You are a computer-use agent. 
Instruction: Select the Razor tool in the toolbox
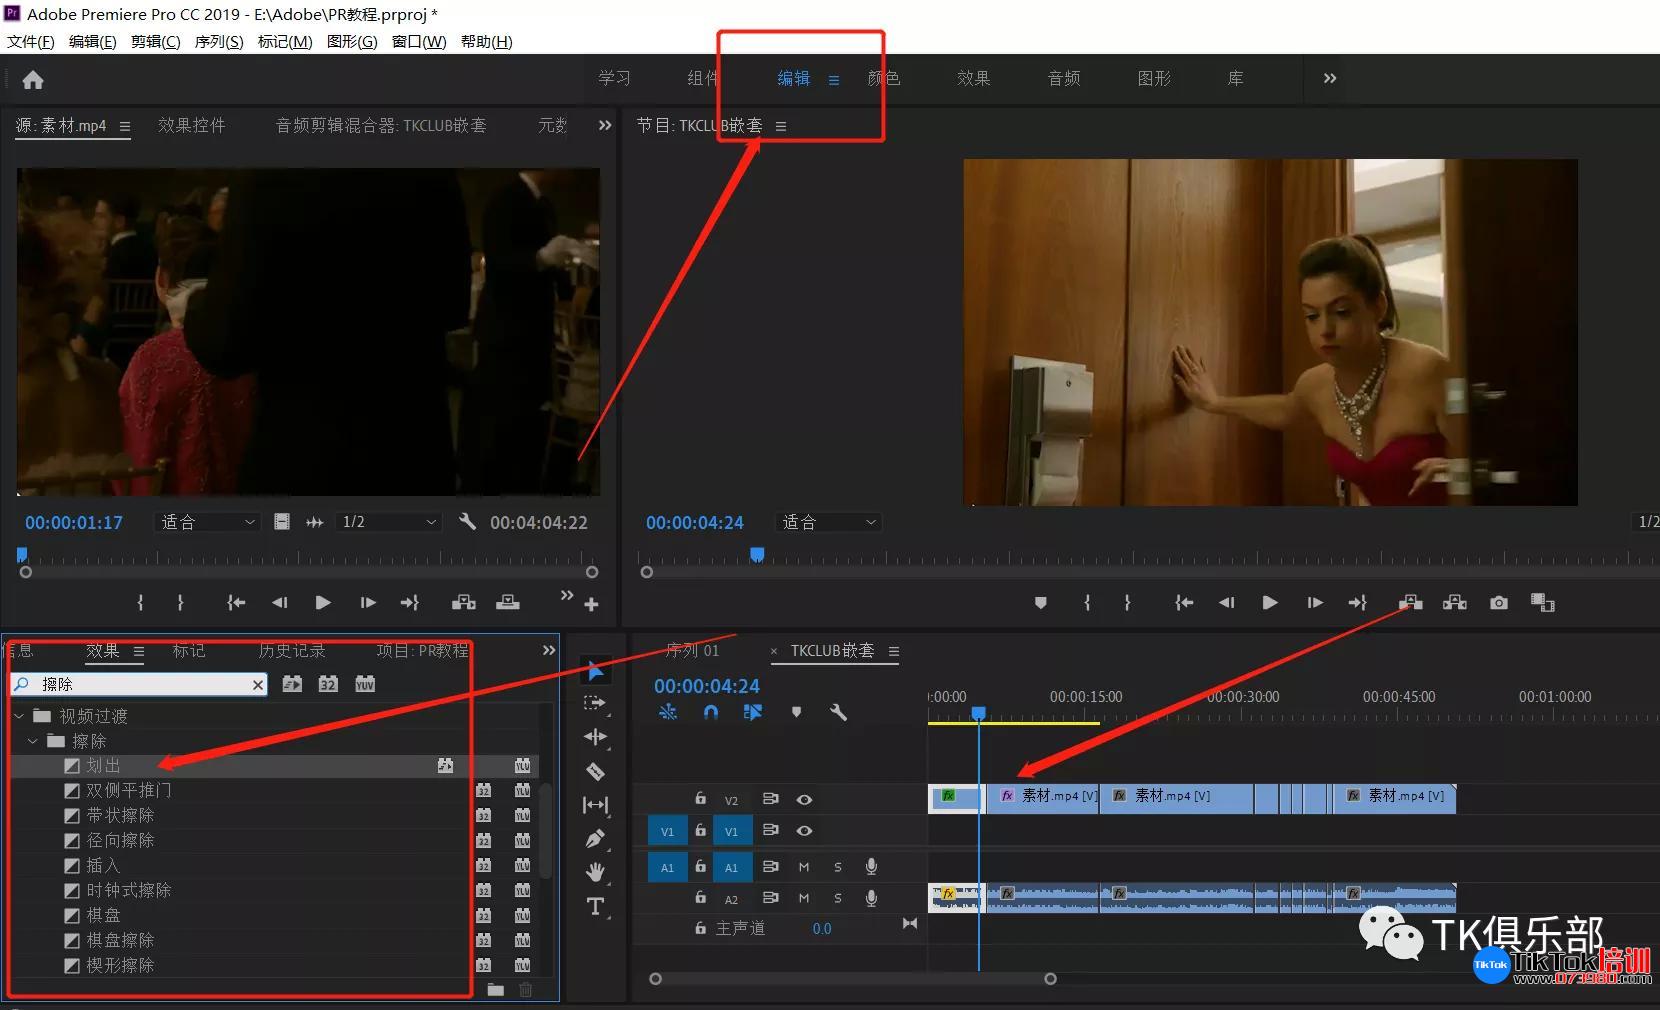point(595,771)
